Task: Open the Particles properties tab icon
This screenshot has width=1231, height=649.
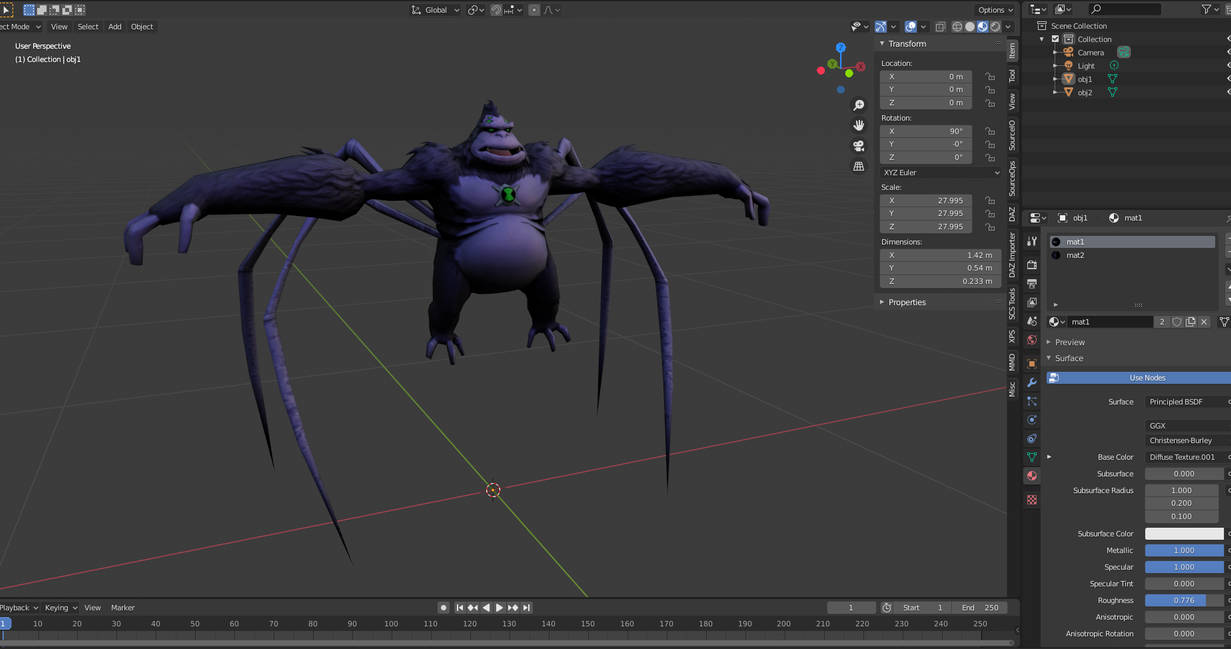Action: pos(1032,401)
